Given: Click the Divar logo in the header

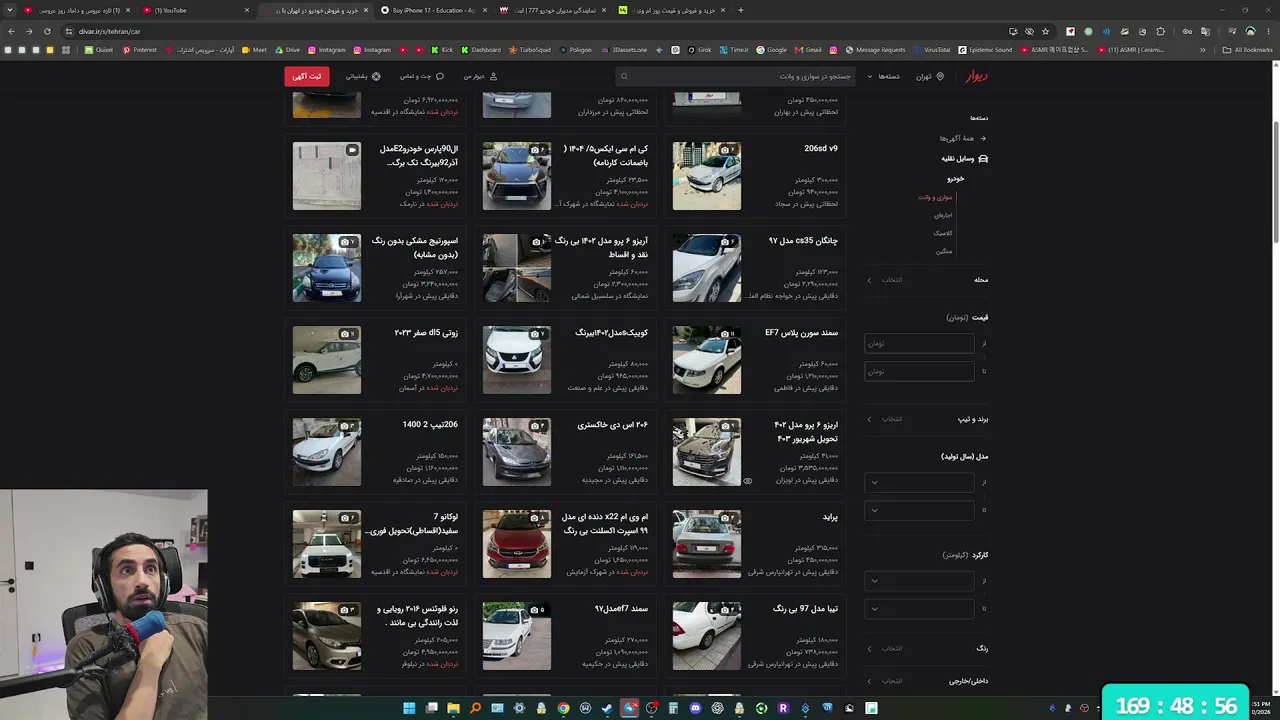Looking at the screenshot, I should point(976,76).
